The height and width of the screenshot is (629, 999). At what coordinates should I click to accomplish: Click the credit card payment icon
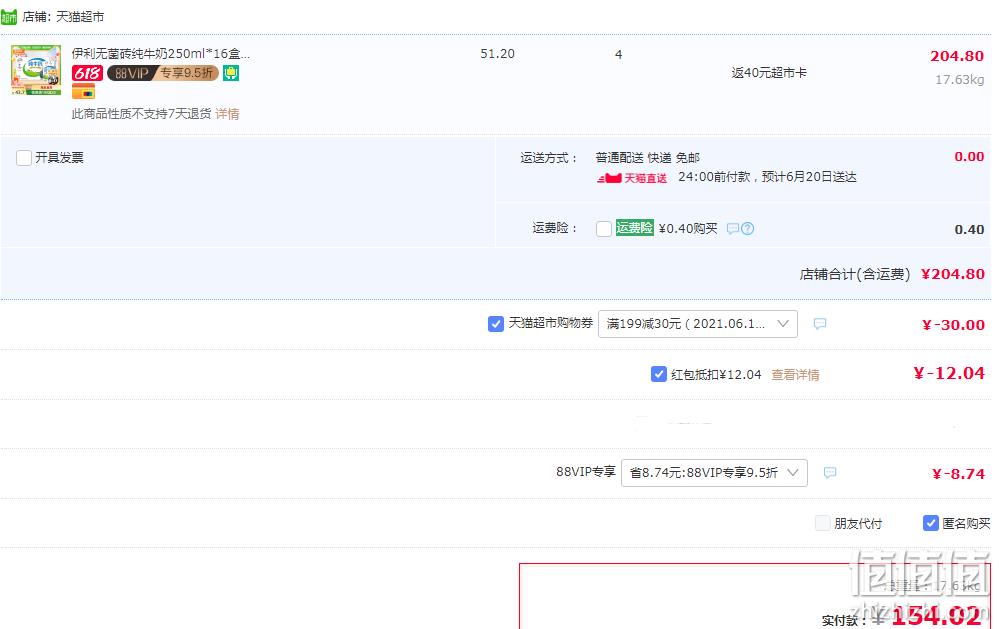(x=83, y=92)
